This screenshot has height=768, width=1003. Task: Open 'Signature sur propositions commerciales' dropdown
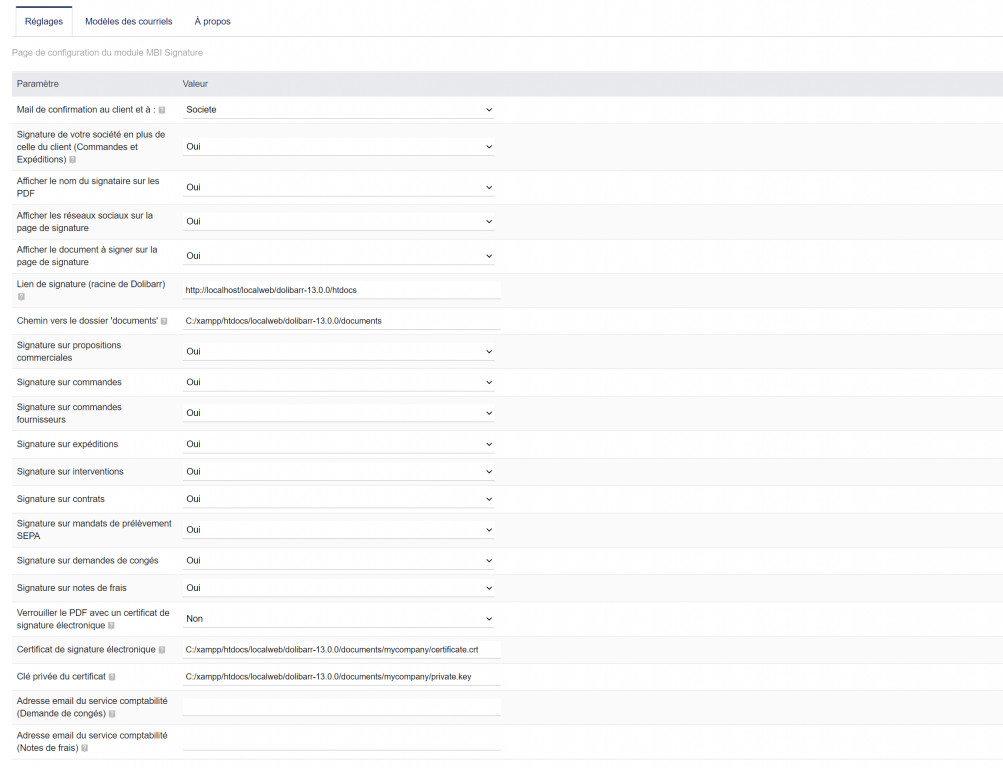tap(339, 352)
